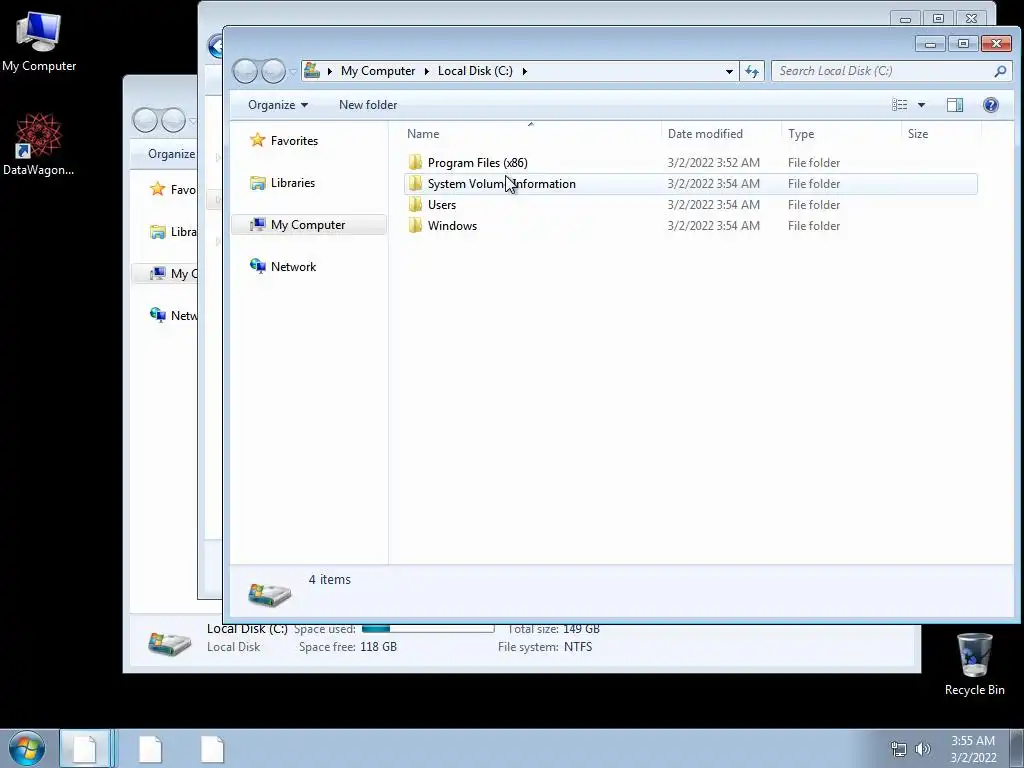The image size is (1024, 768).
Task: Select third taskbar window button
Action: click(212, 749)
